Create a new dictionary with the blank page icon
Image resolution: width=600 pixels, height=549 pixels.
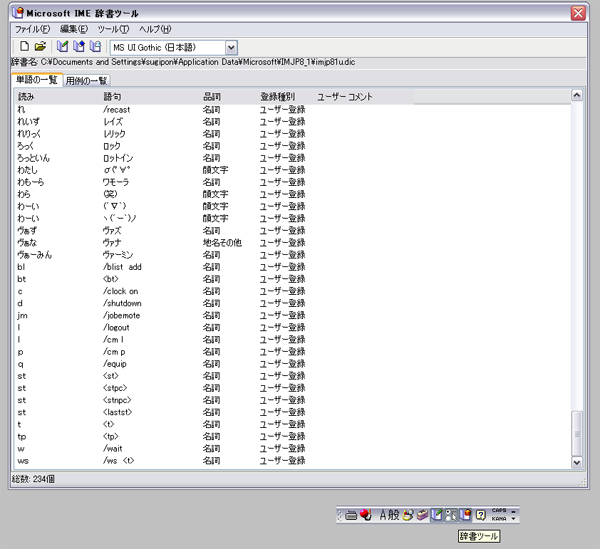point(24,47)
